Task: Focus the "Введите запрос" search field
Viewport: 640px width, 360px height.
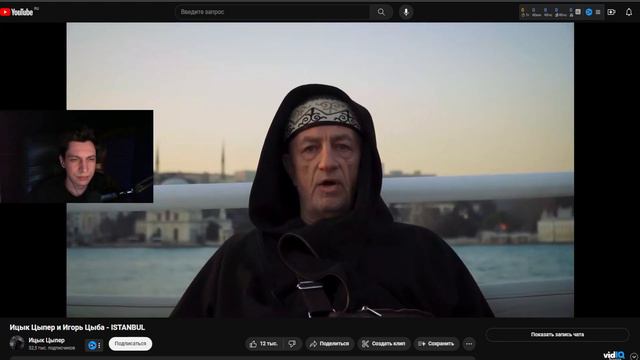Action: (272, 12)
